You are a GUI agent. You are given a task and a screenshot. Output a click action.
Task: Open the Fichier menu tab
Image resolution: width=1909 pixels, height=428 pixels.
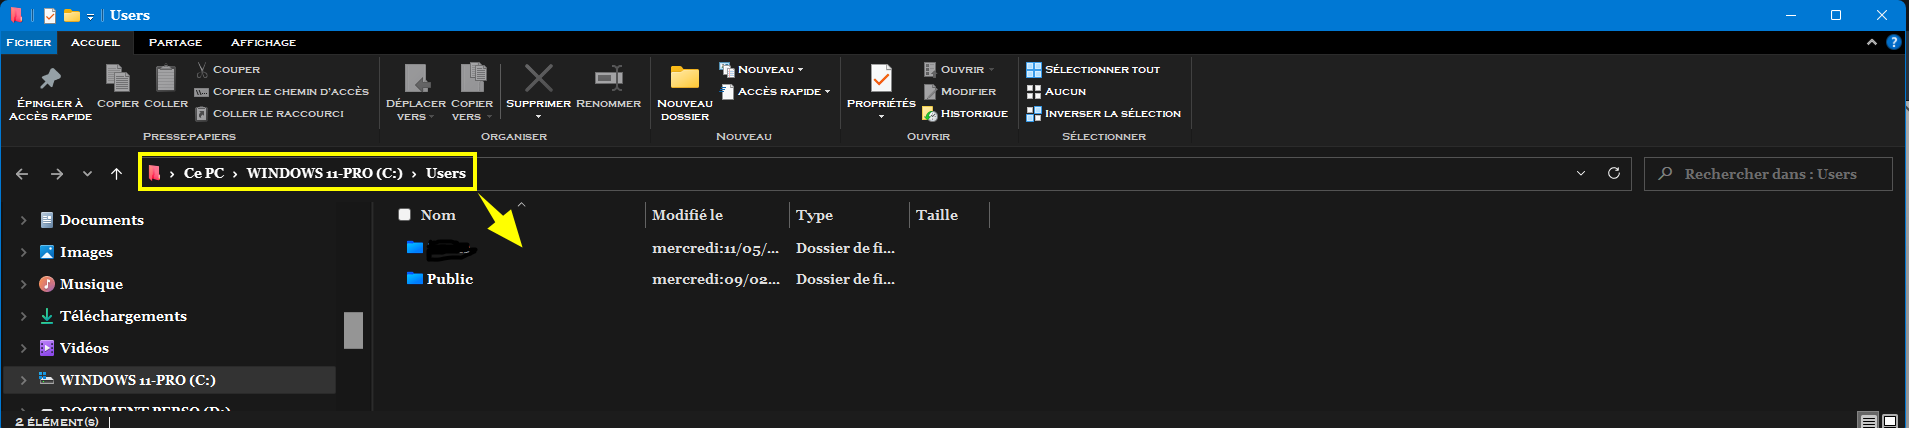(29, 42)
